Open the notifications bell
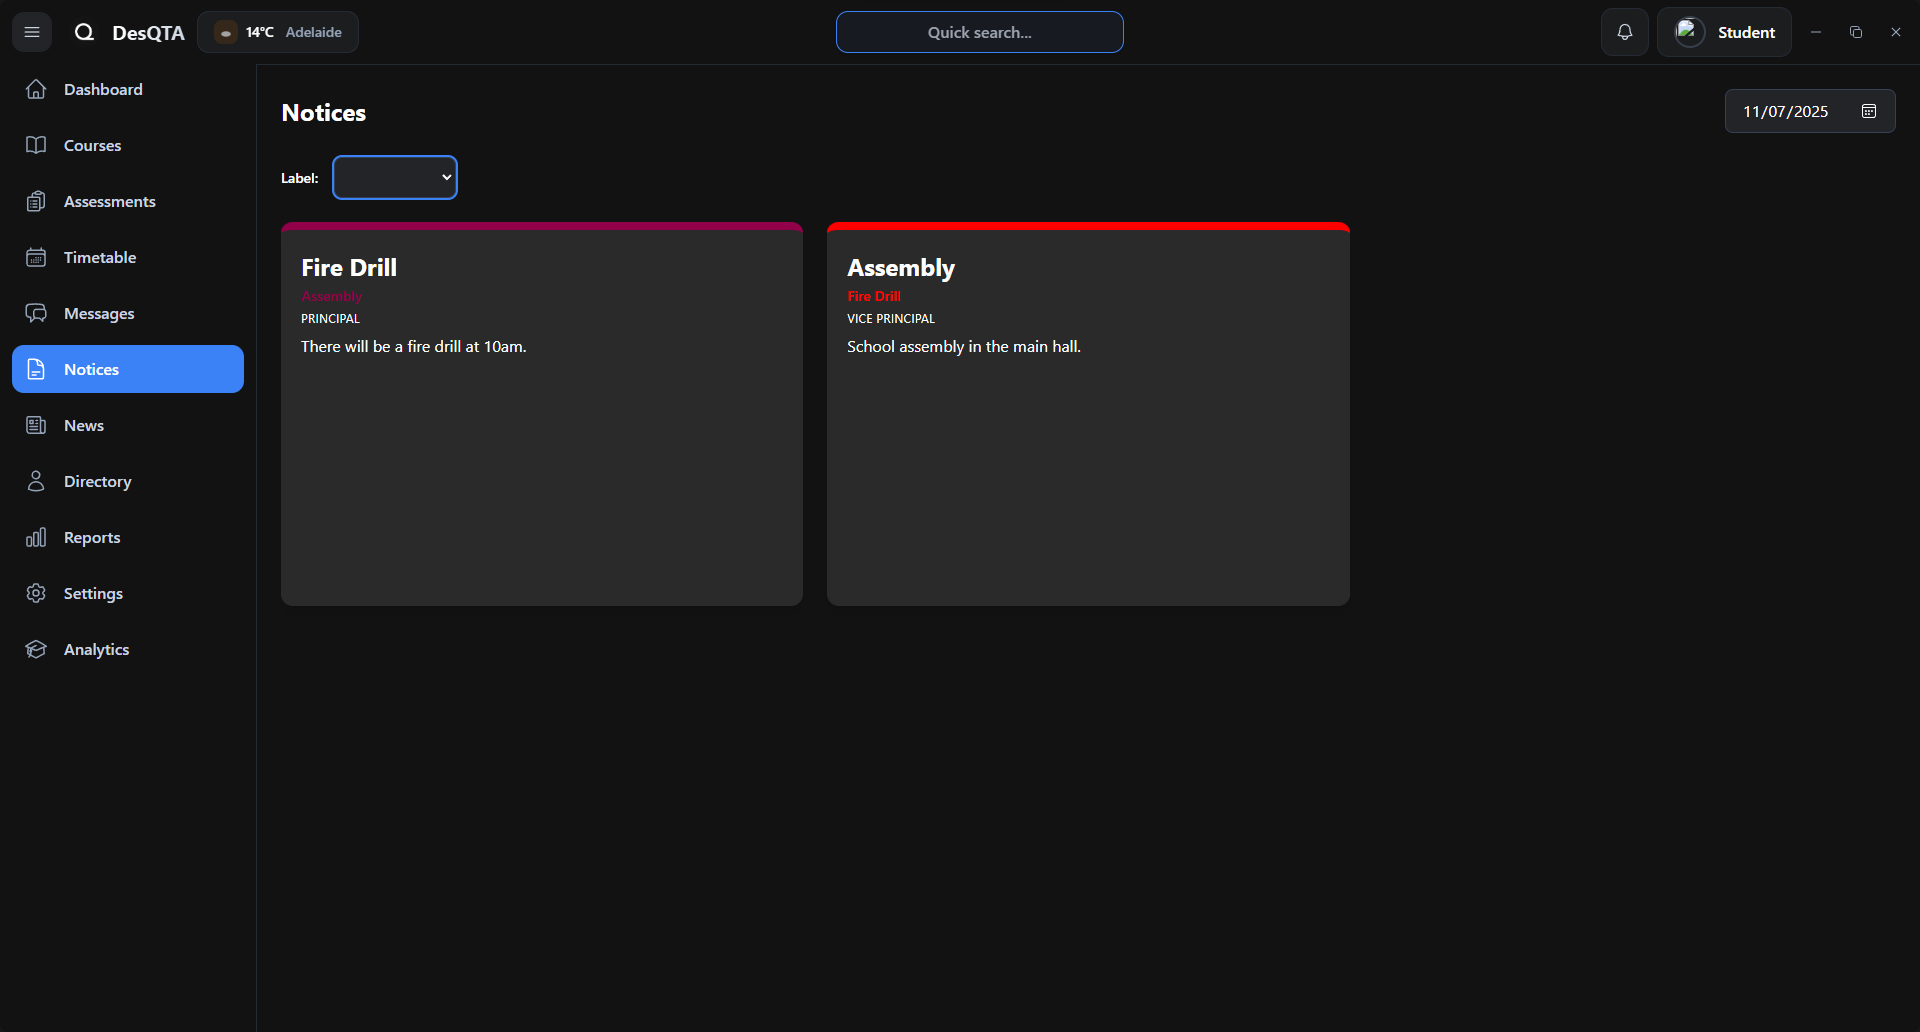This screenshot has width=1920, height=1032. click(1624, 32)
